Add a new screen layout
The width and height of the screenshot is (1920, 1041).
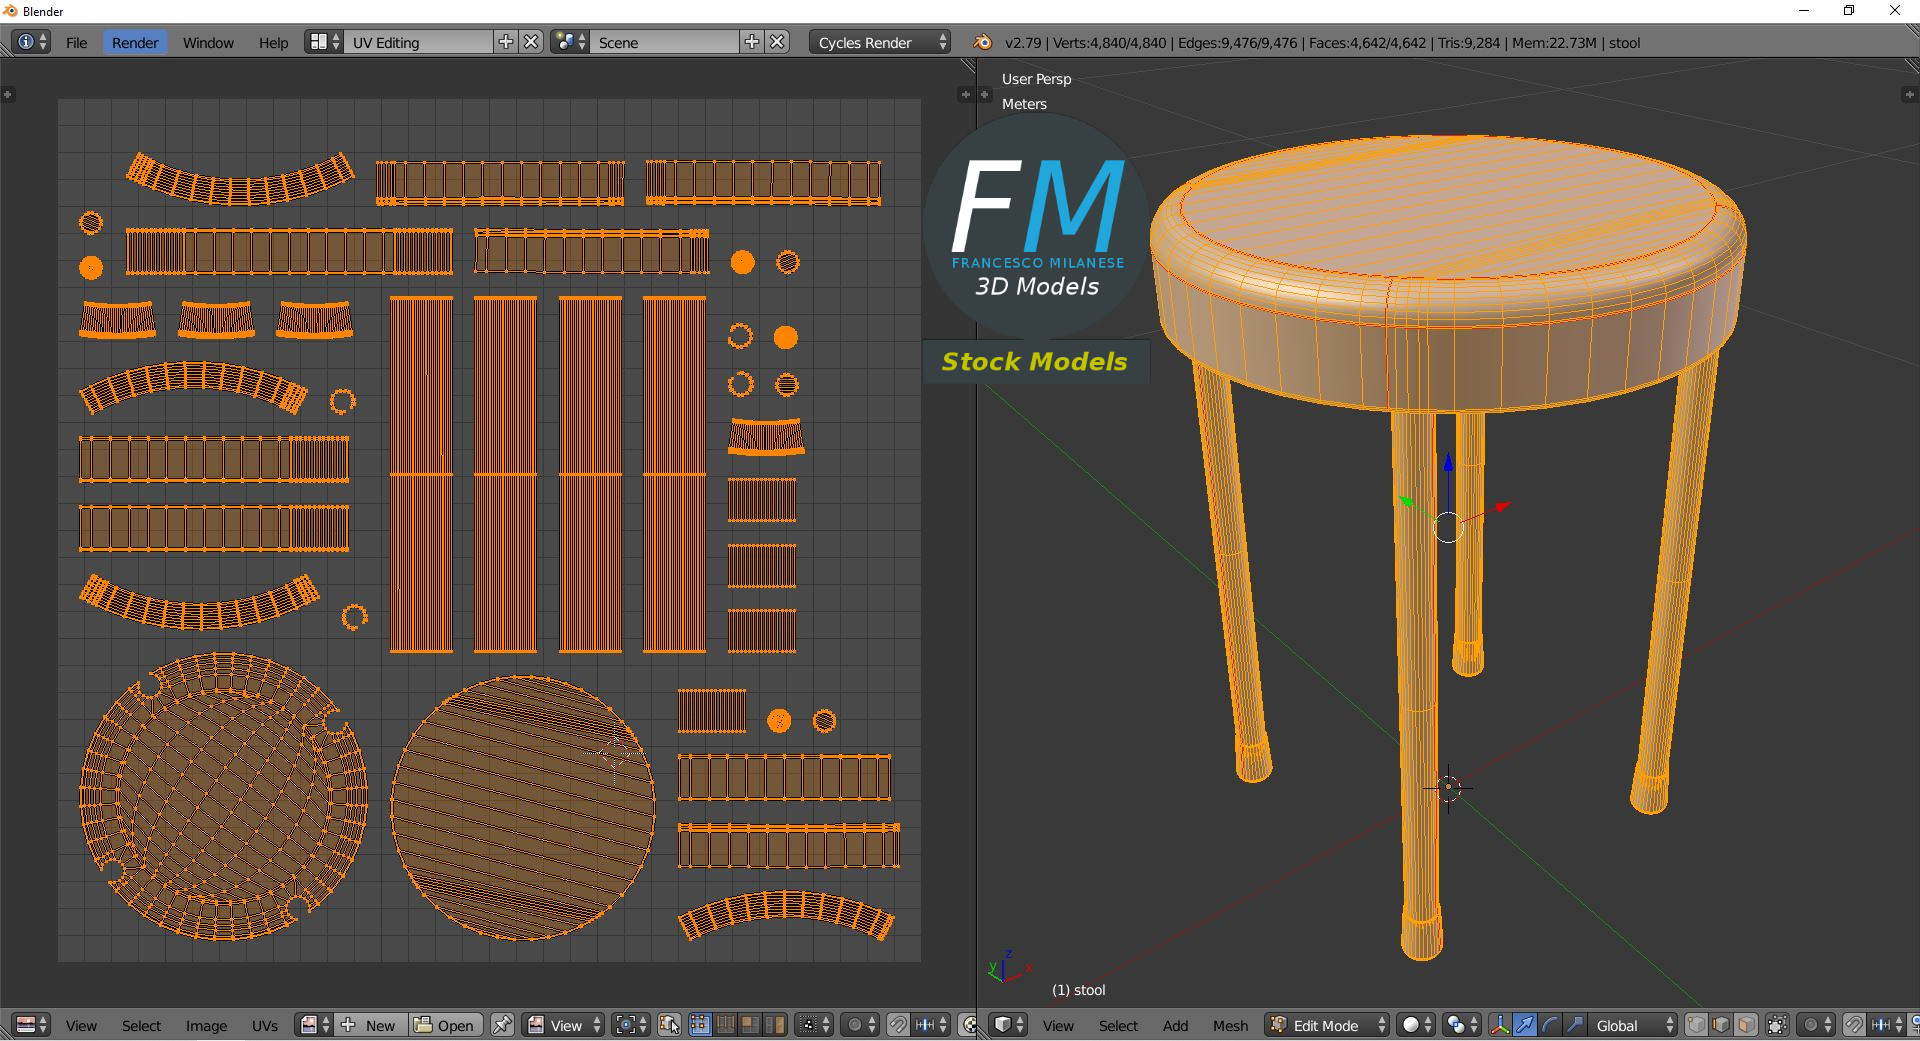506,42
